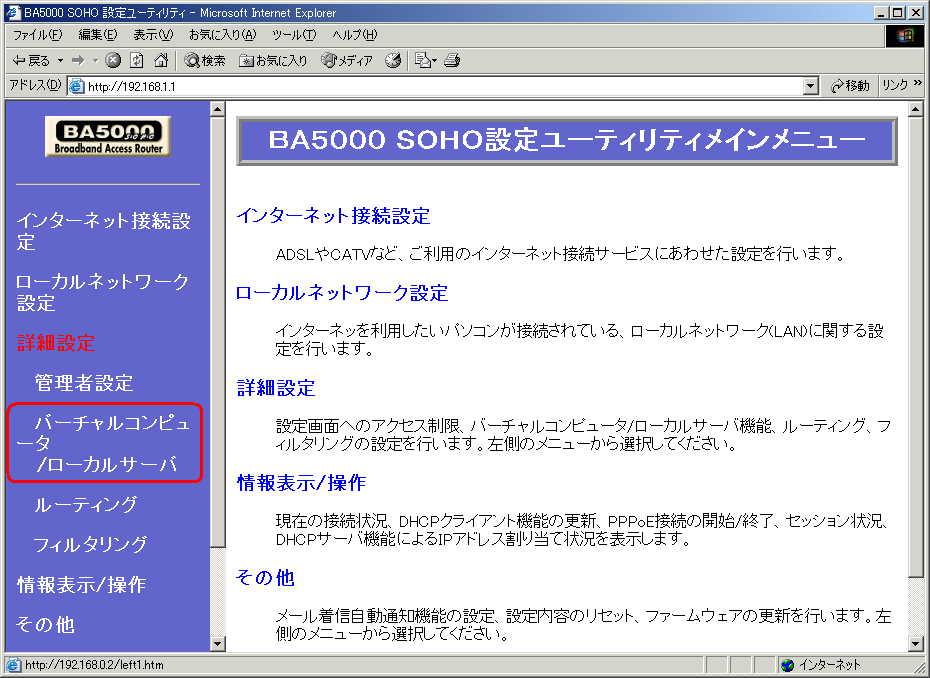Viewport: 930px width, 678px height.
Task: Open the 表示(V) menu
Action: [153, 35]
